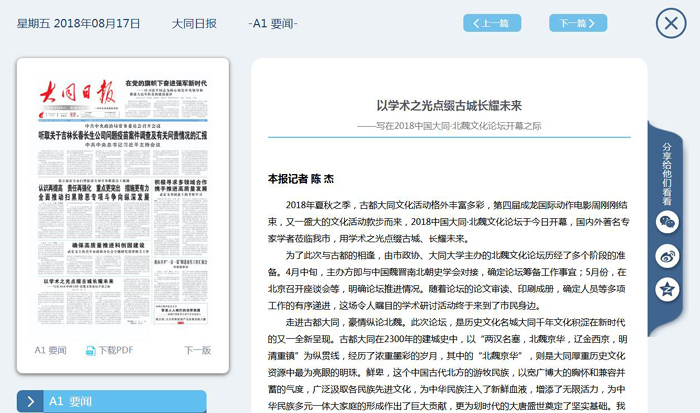Go to next article with 下一篇 button
The width and height of the screenshot is (700, 413).
(578, 23)
